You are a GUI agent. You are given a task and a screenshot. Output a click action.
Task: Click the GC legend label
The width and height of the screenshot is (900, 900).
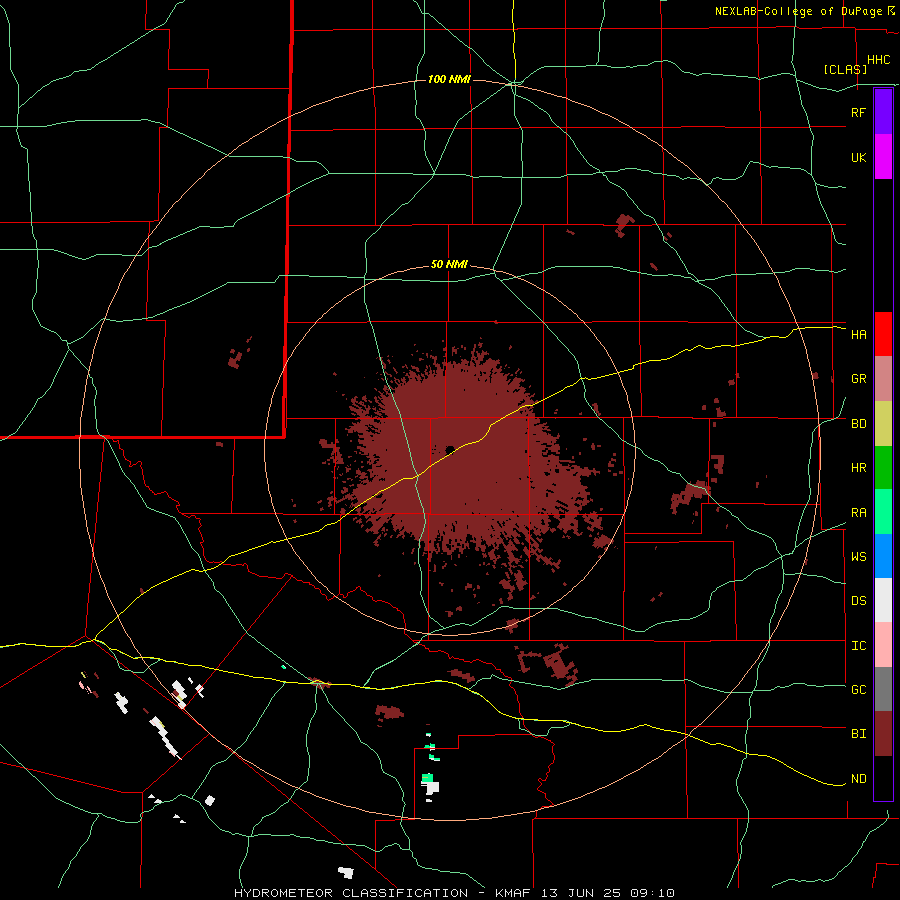click(858, 690)
